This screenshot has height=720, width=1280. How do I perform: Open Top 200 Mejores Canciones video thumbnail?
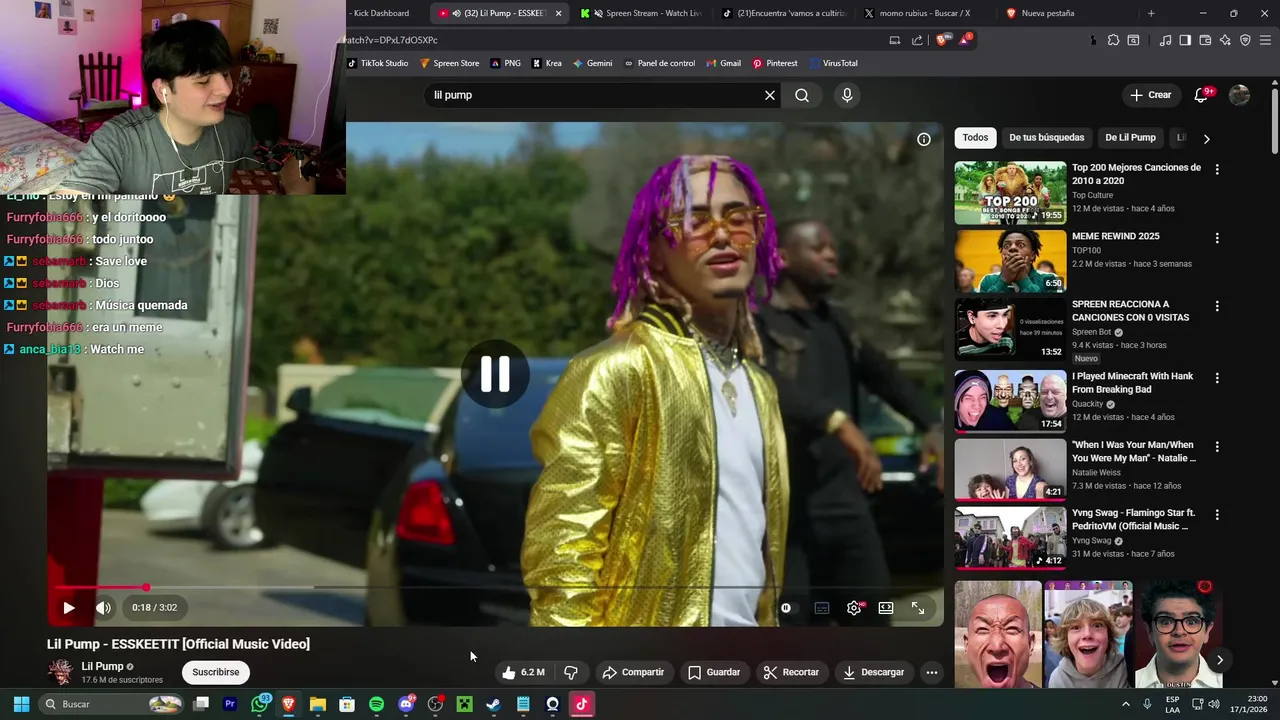[x=1010, y=193]
